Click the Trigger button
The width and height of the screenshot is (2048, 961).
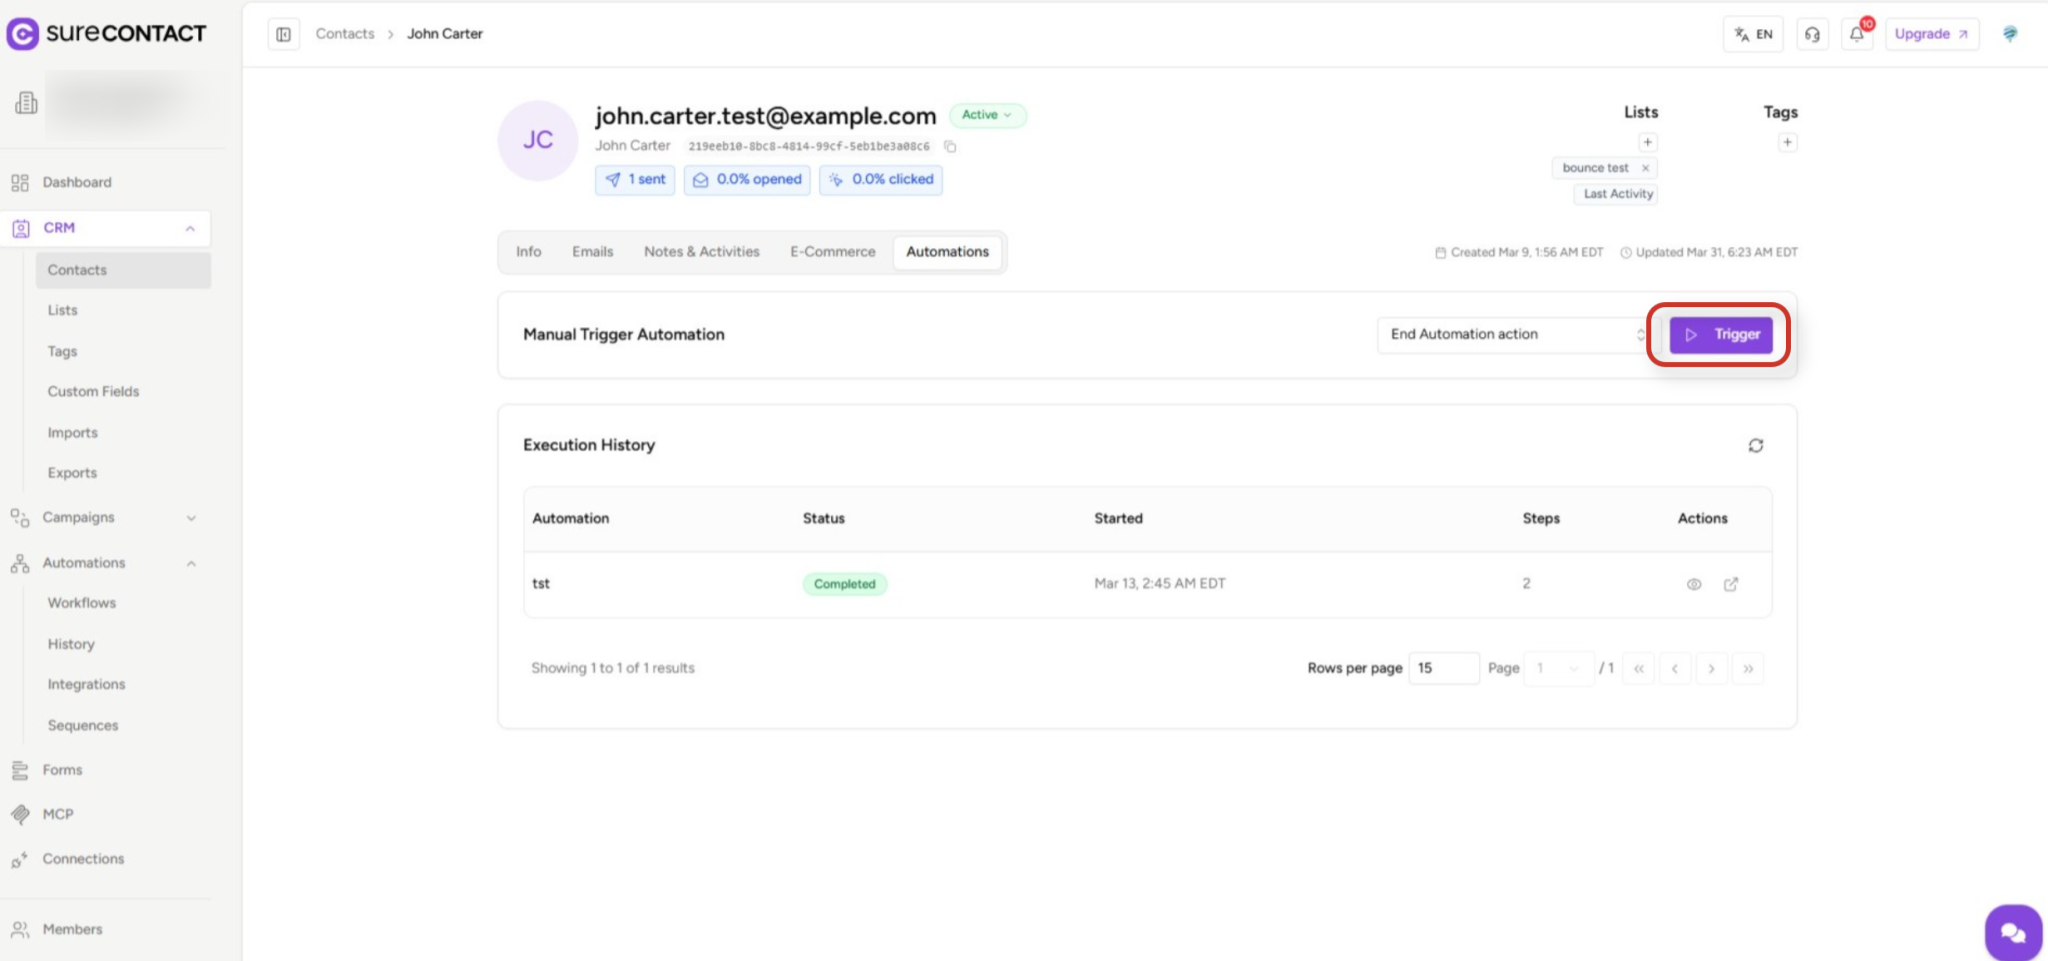(1721, 335)
